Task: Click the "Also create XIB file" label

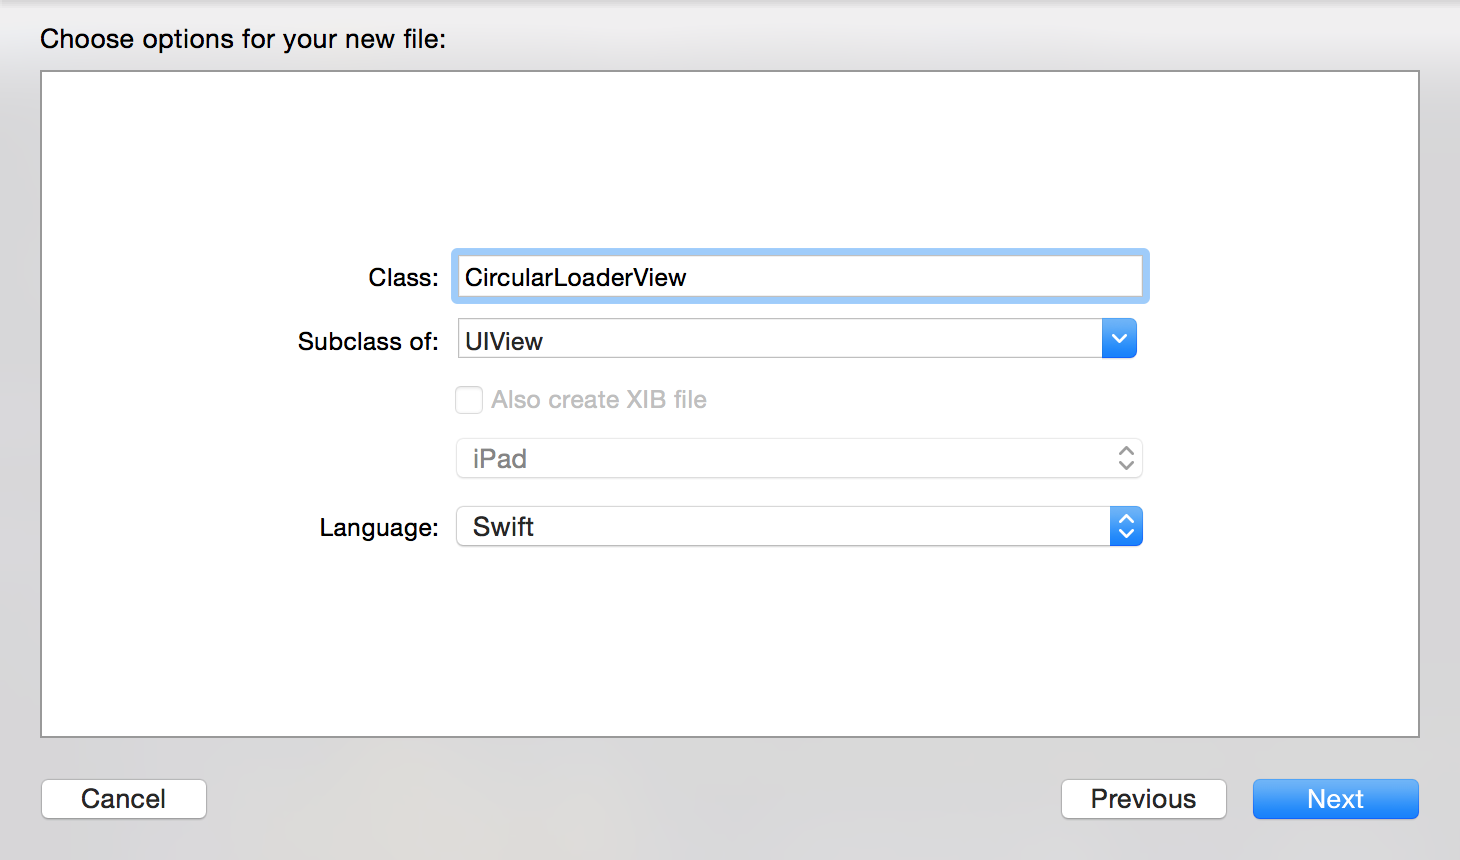Action: [599, 400]
